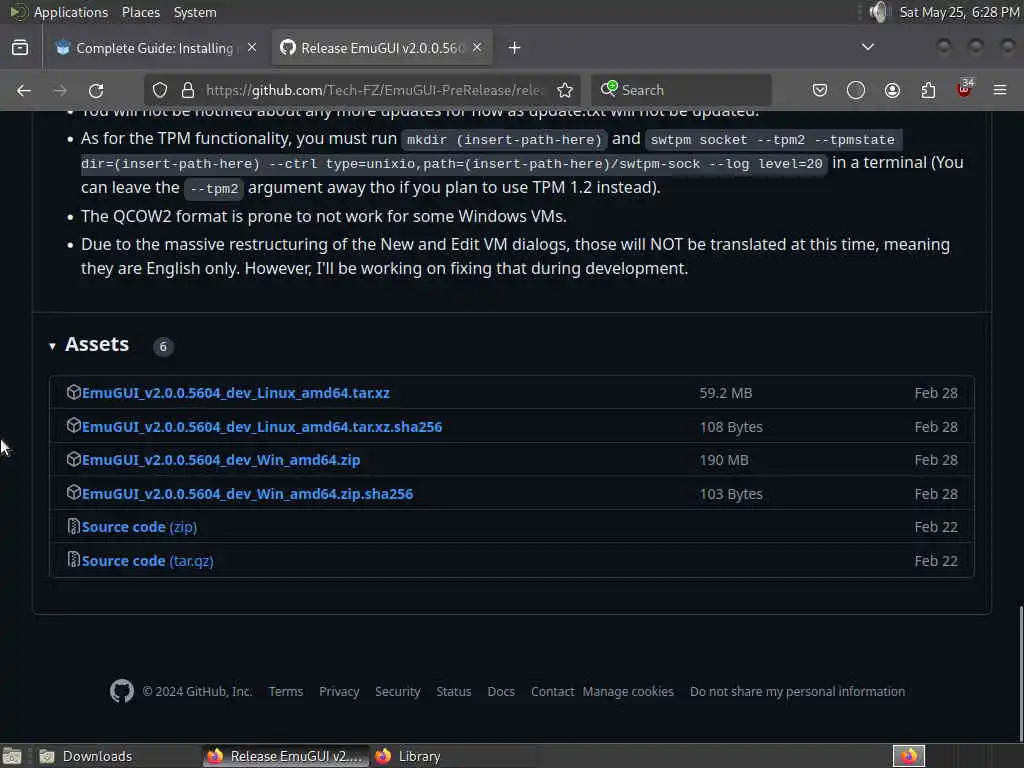Image resolution: width=1024 pixels, height=768 pixels.
Task: Expand the list all tabs chevron
Action: pos(868,47)
